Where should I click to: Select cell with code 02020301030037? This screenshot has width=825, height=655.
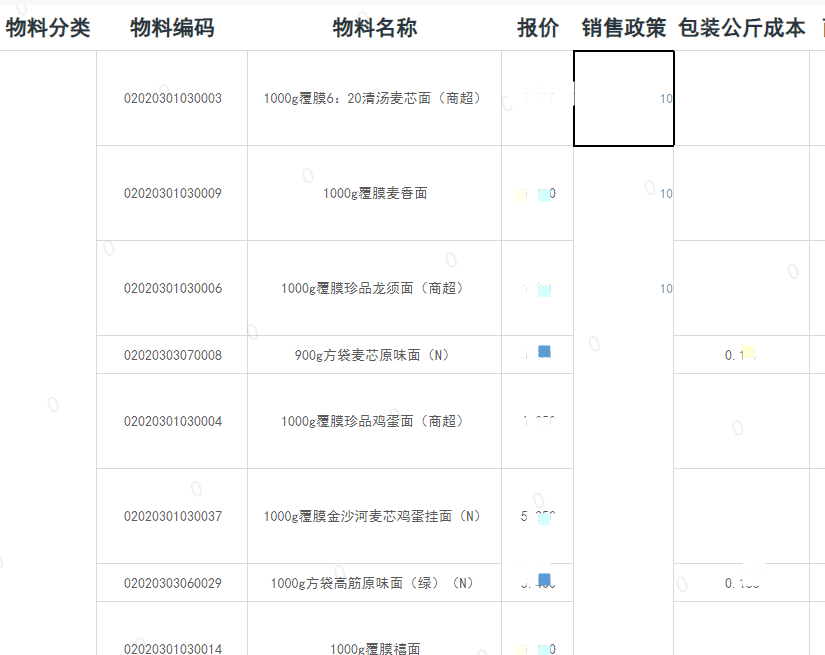[172, 516]
